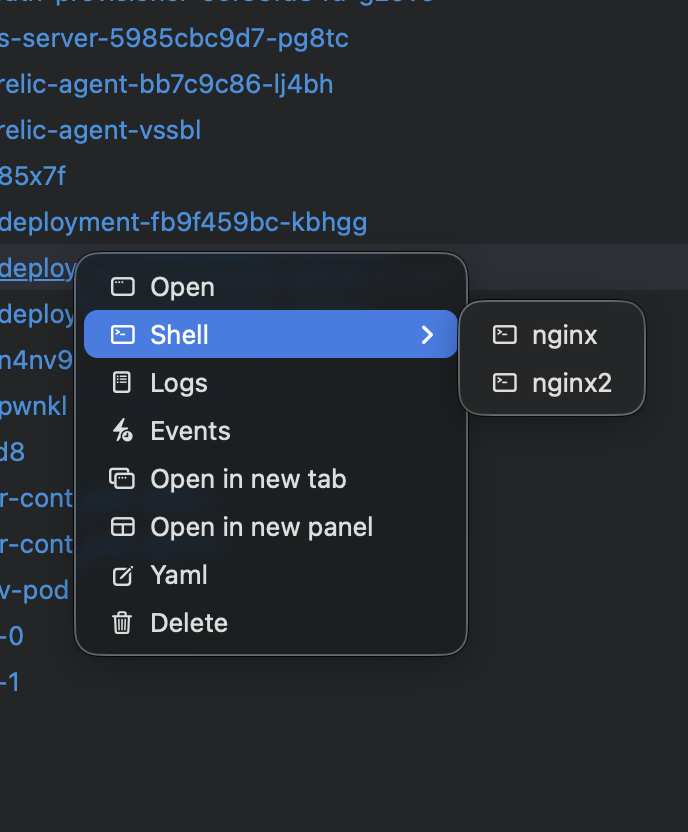Click the terminal icon beside nginx2
The image size is (688, 832).
[504, 382]
